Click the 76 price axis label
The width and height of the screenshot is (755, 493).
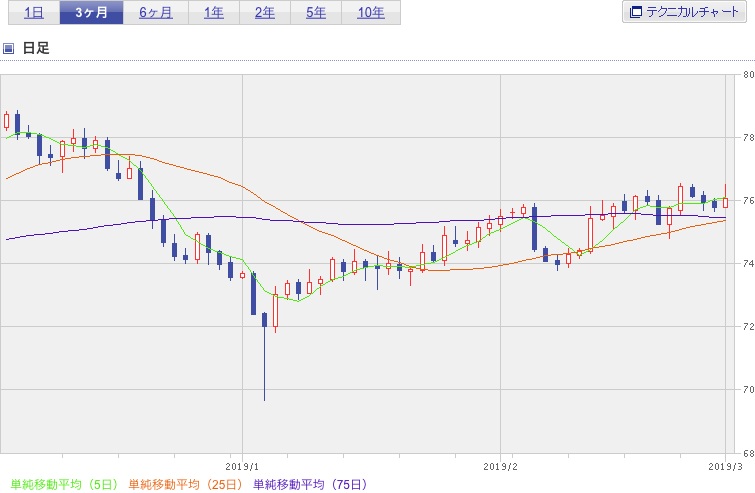tap(748, 201)
